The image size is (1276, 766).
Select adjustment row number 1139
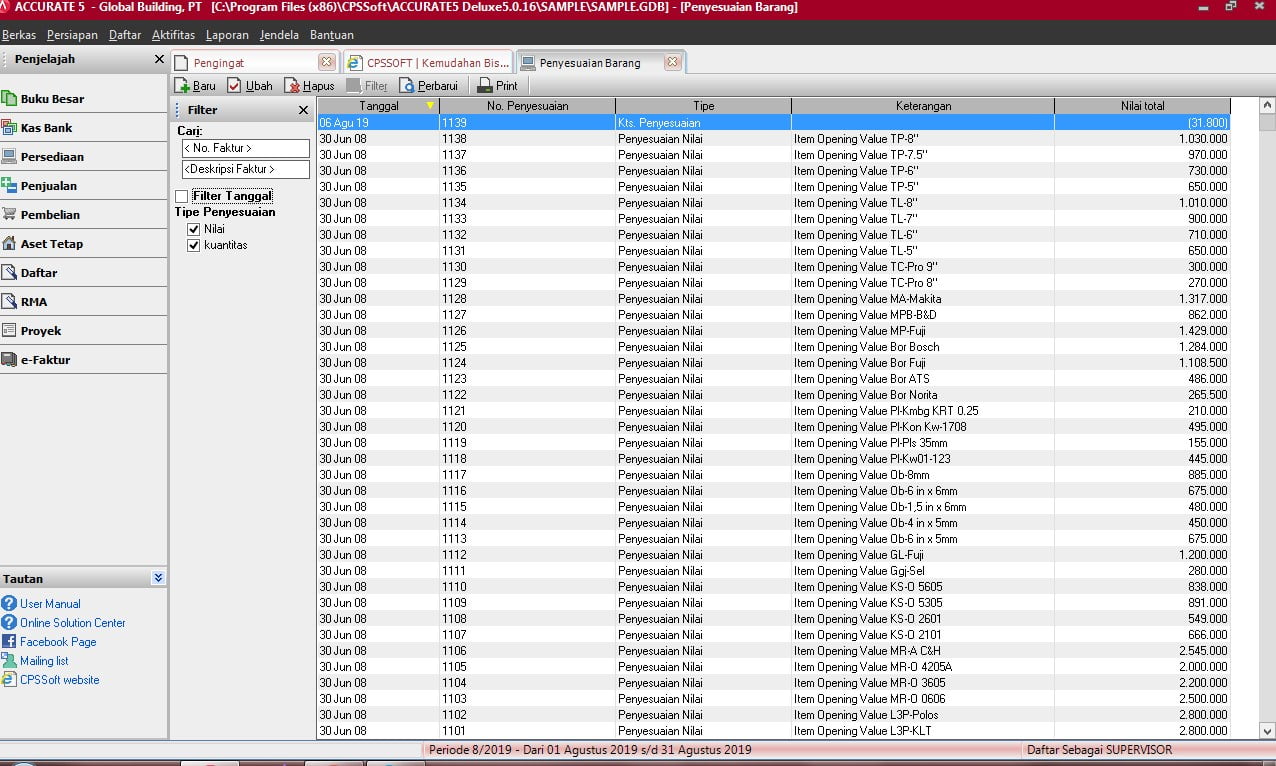773,122
